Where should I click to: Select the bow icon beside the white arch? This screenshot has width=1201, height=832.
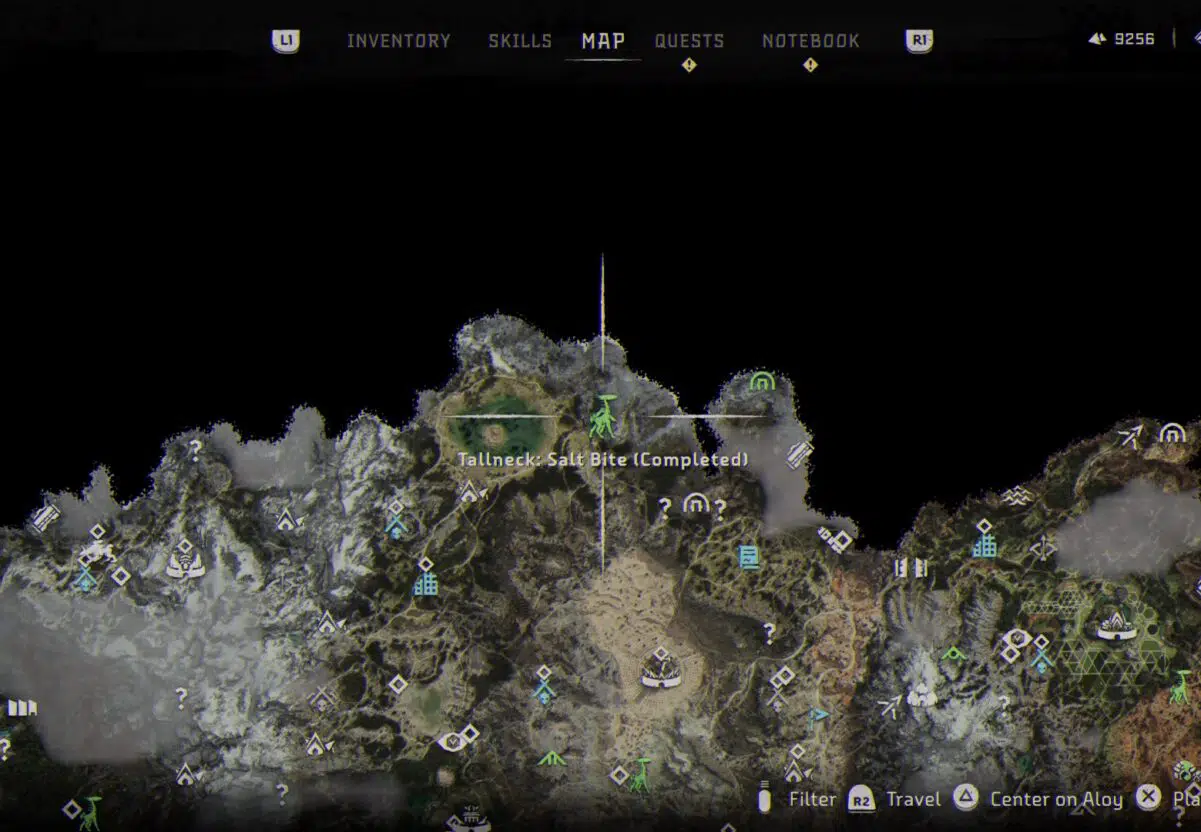(1131, 435)
